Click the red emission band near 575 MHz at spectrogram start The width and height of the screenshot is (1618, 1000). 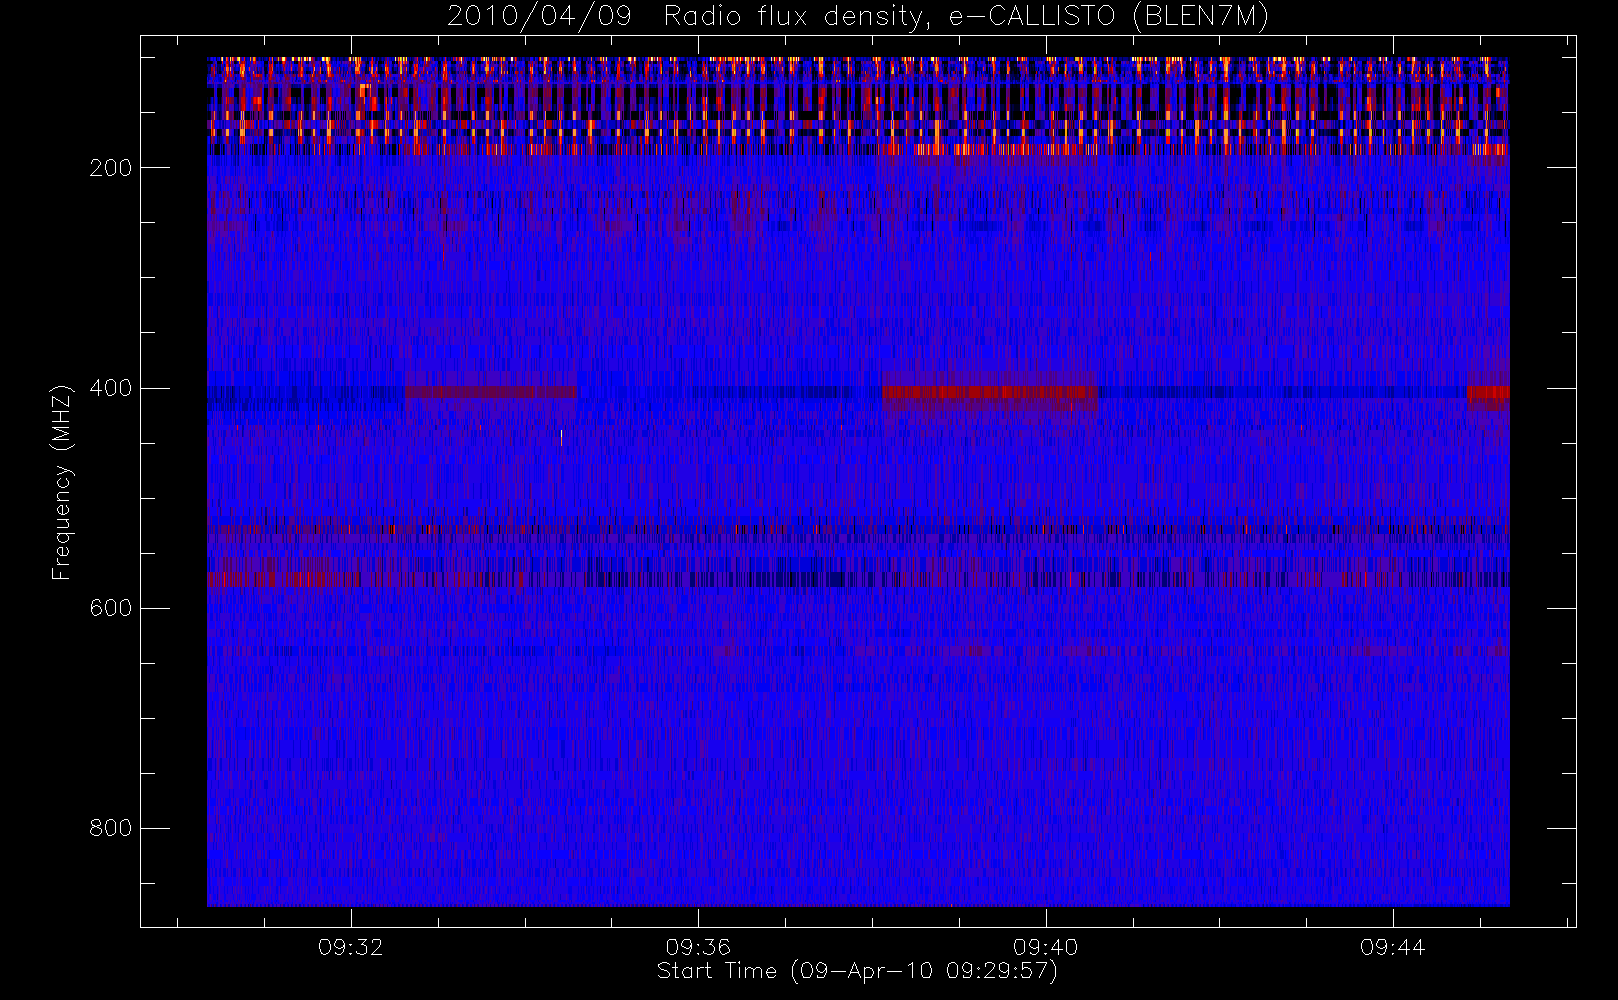coord(284,579)
